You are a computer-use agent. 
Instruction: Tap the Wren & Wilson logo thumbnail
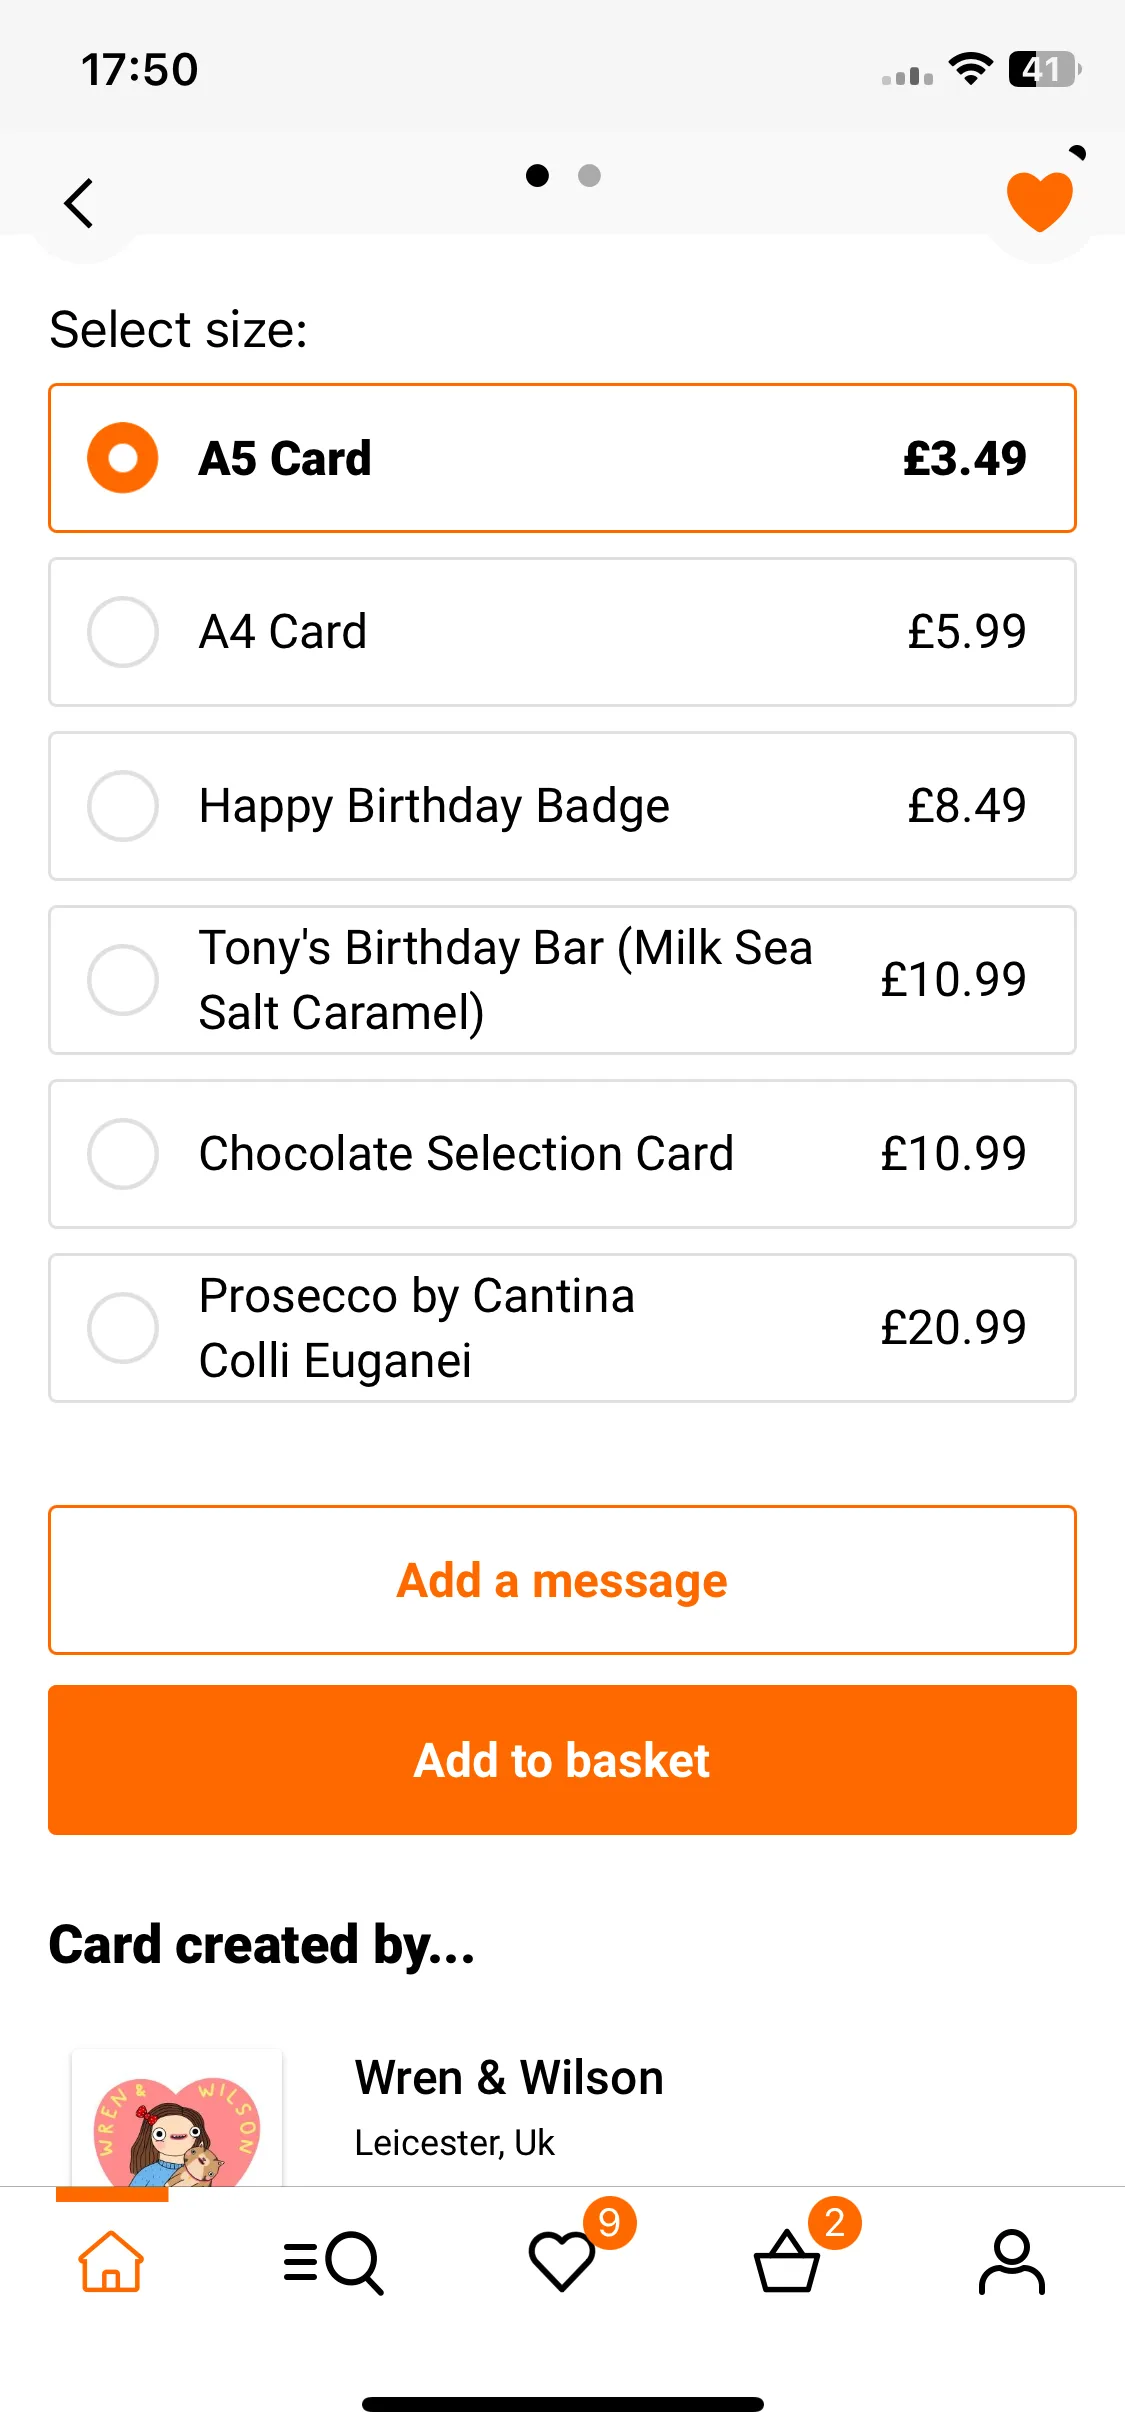[x=177, y=2118]
